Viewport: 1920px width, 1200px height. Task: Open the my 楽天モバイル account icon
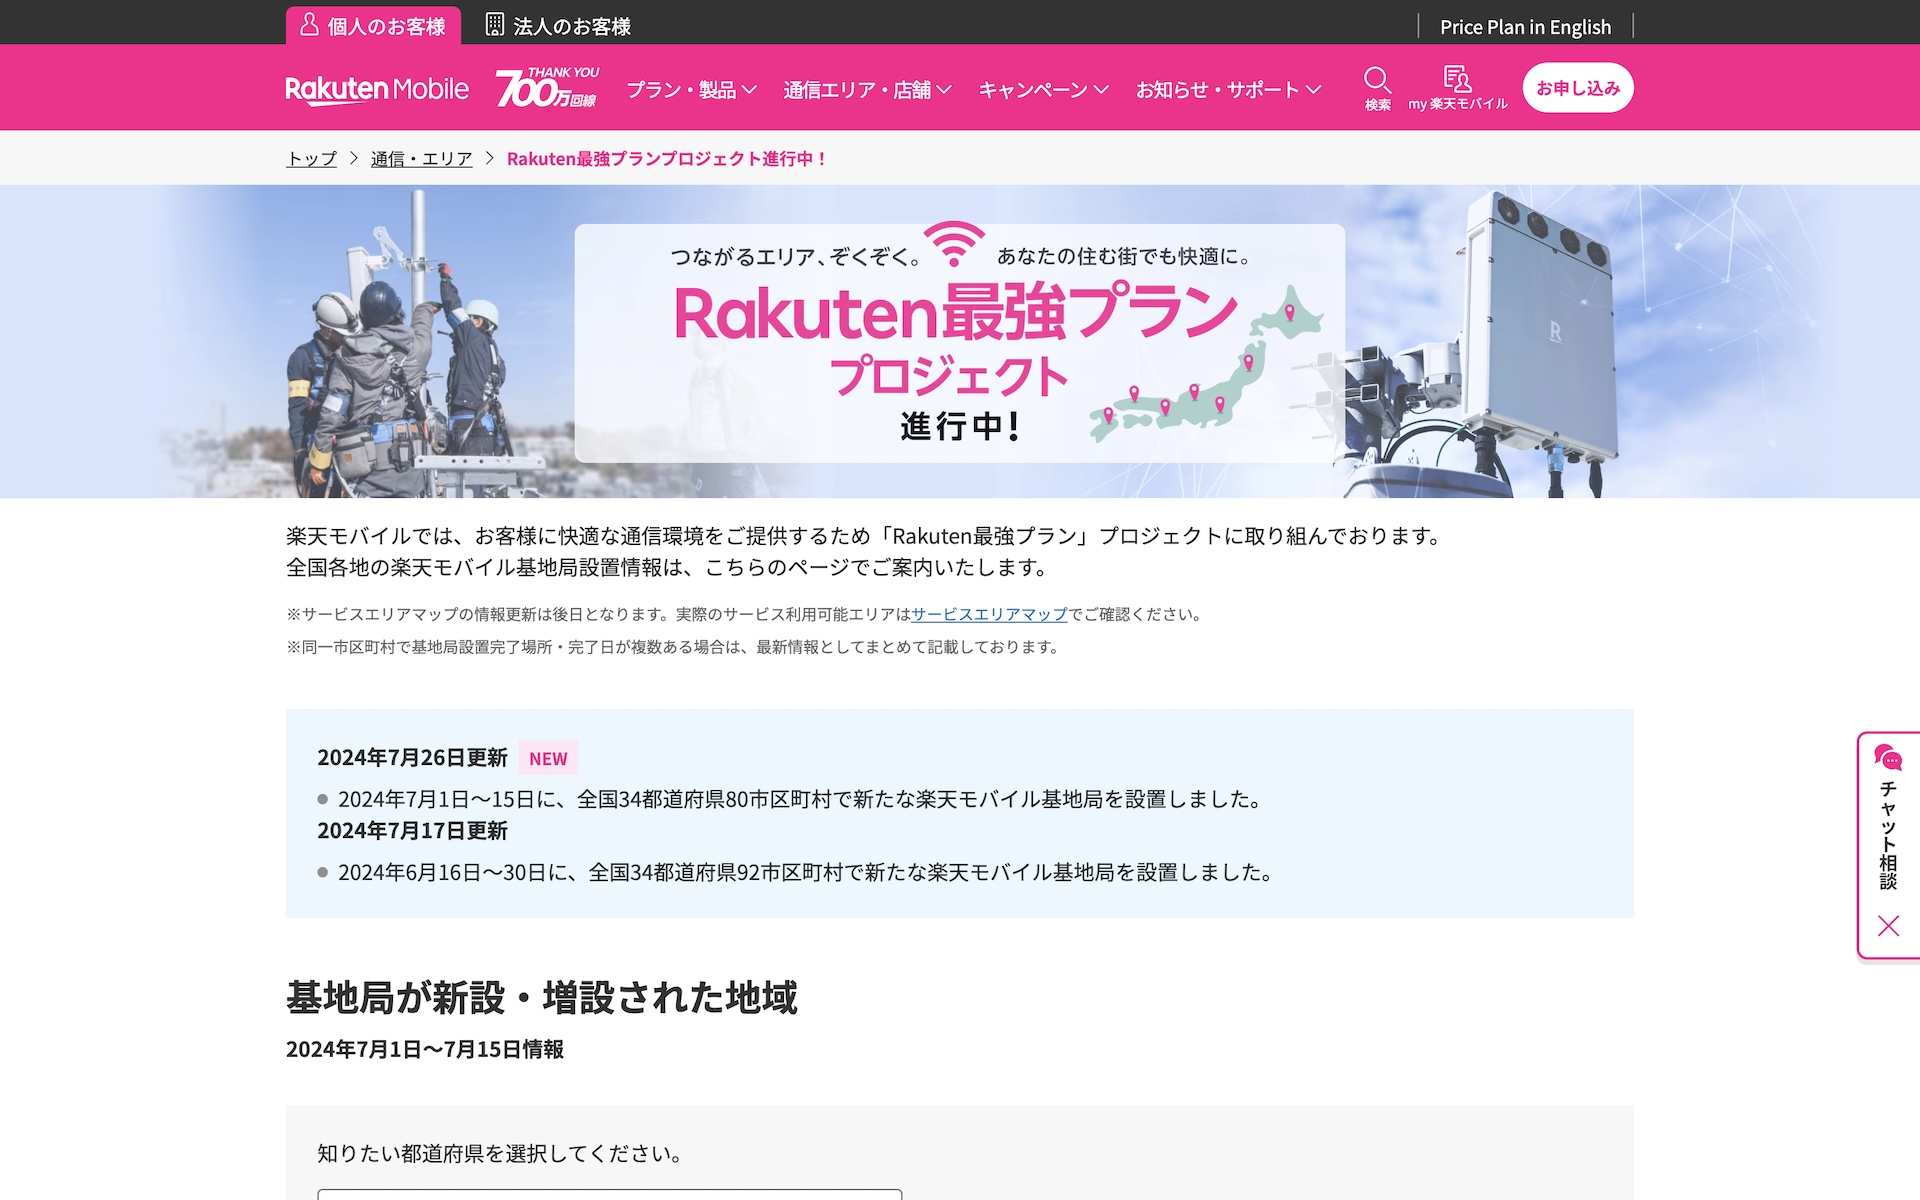click(x=1457, y=79)
